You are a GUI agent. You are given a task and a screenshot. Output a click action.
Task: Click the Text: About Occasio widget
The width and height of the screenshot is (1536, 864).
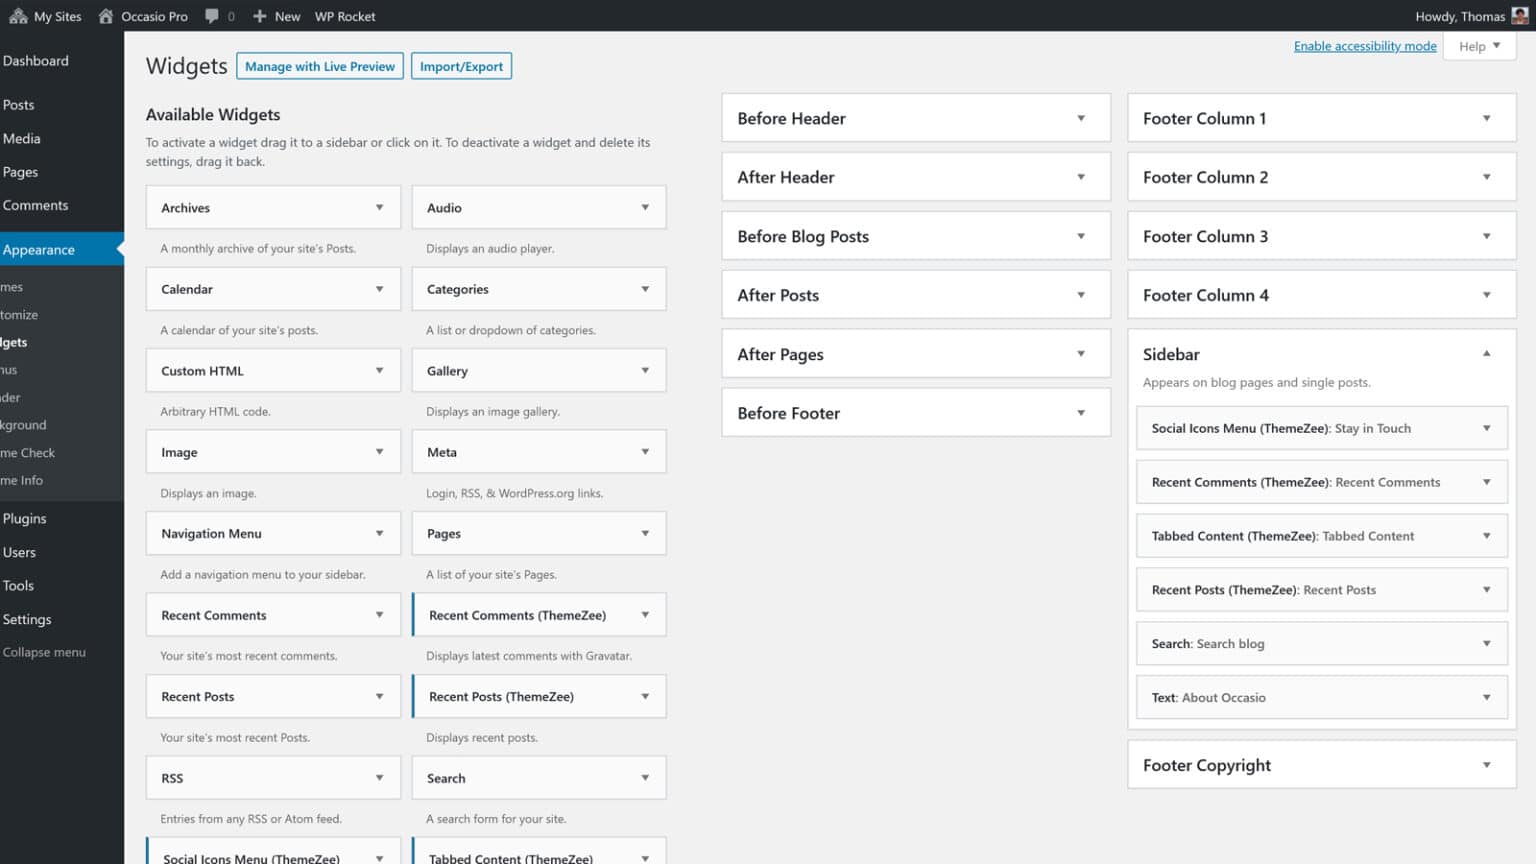(1322, 698)
